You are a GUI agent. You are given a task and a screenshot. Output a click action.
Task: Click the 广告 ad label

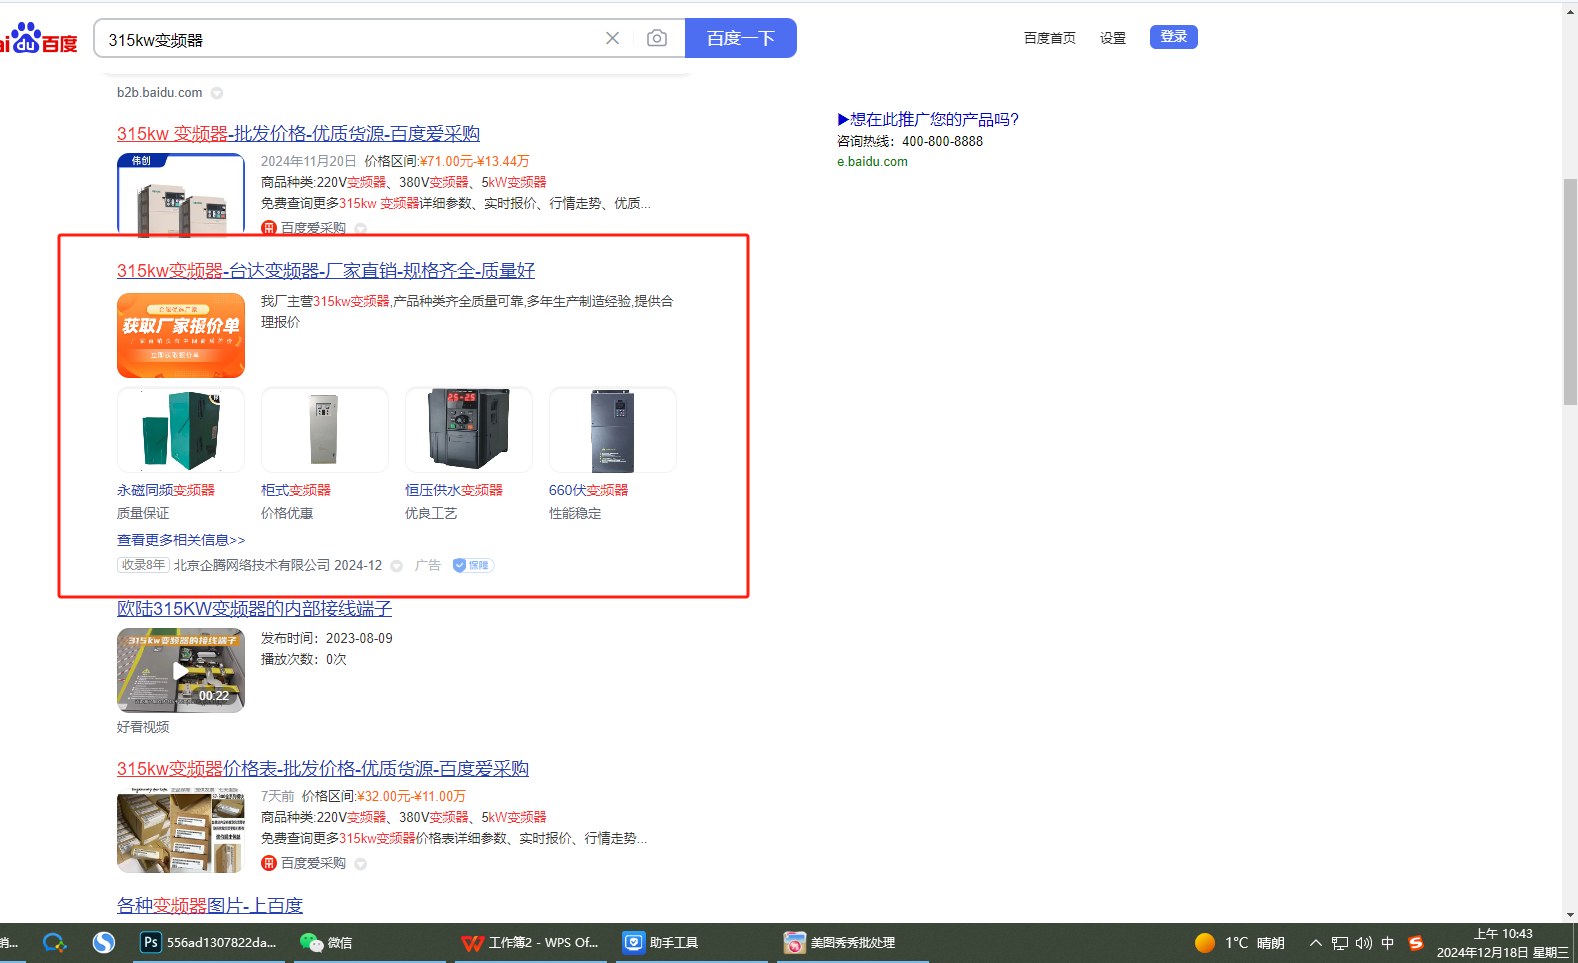(428, 565)
